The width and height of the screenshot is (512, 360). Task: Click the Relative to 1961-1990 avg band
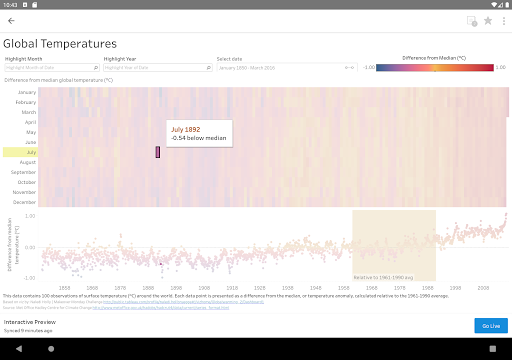click(394, 245)
